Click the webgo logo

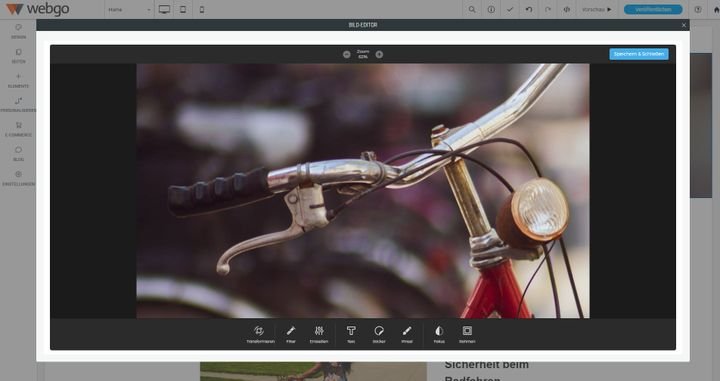[38, 9]
